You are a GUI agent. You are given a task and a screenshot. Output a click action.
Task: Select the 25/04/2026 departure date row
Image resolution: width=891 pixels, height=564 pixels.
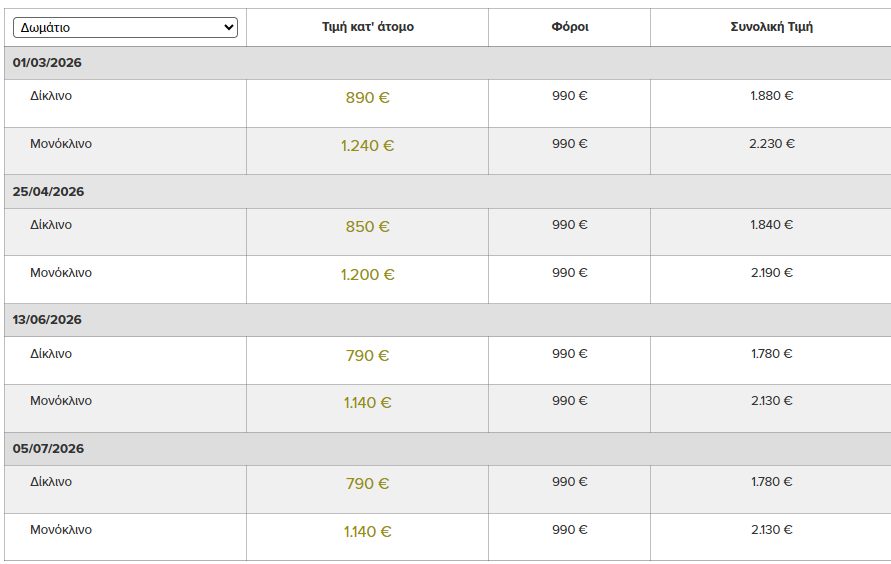[x=48, y=192]
